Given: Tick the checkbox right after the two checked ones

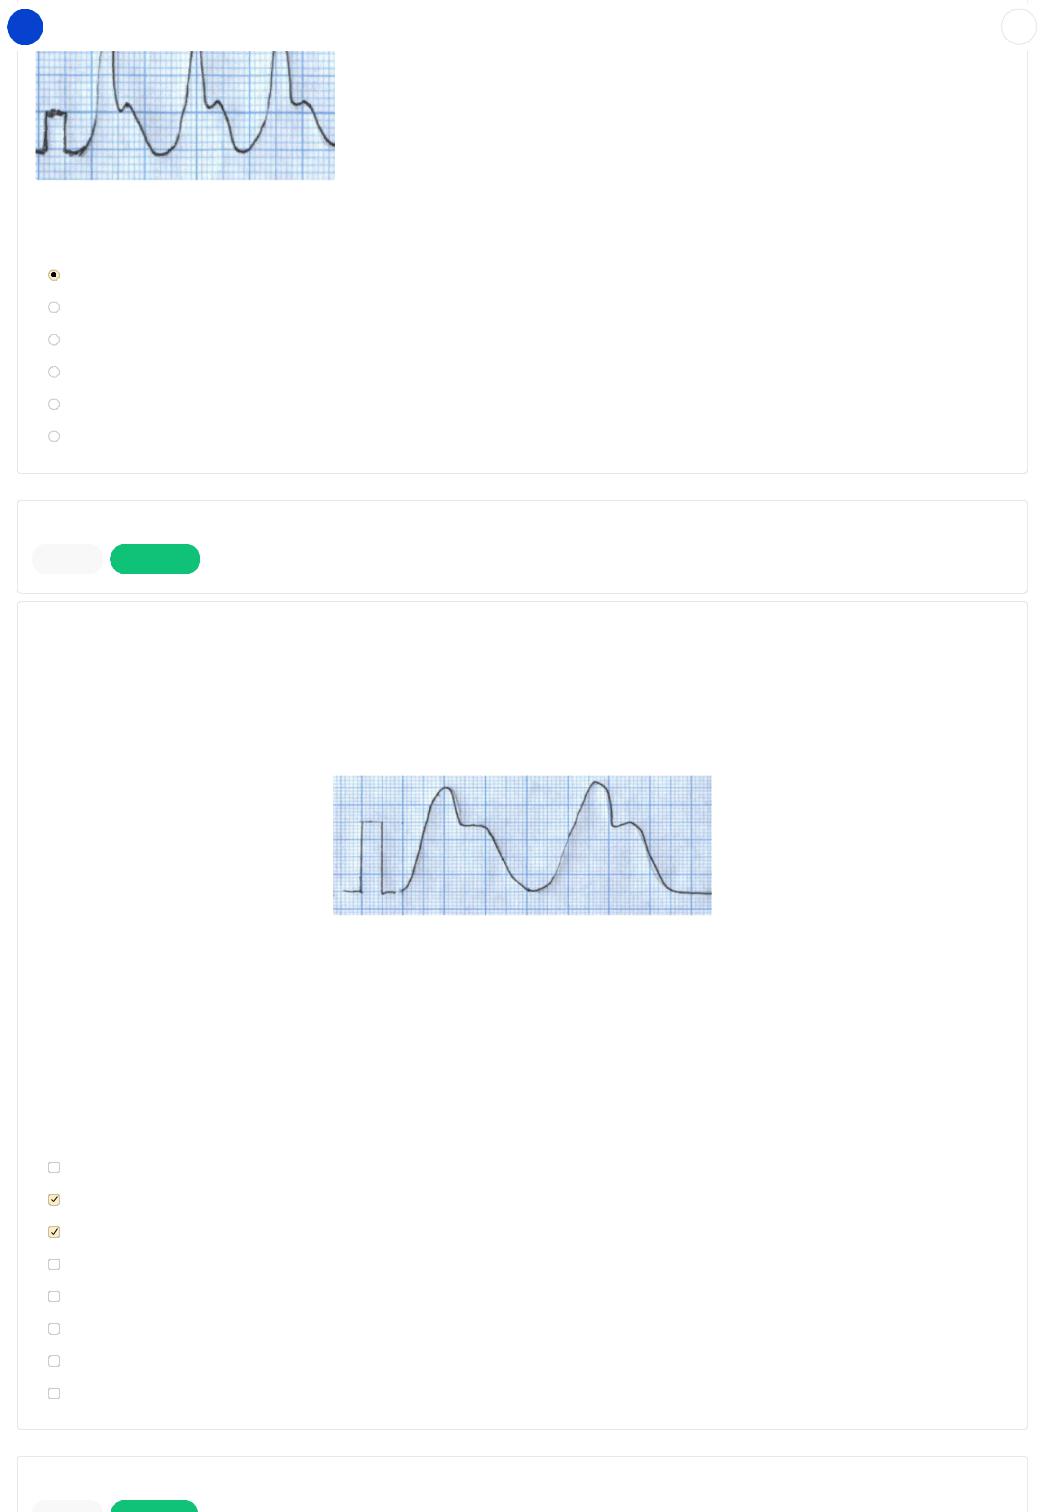Looking at the screenshot, I should click(54, 1264).
